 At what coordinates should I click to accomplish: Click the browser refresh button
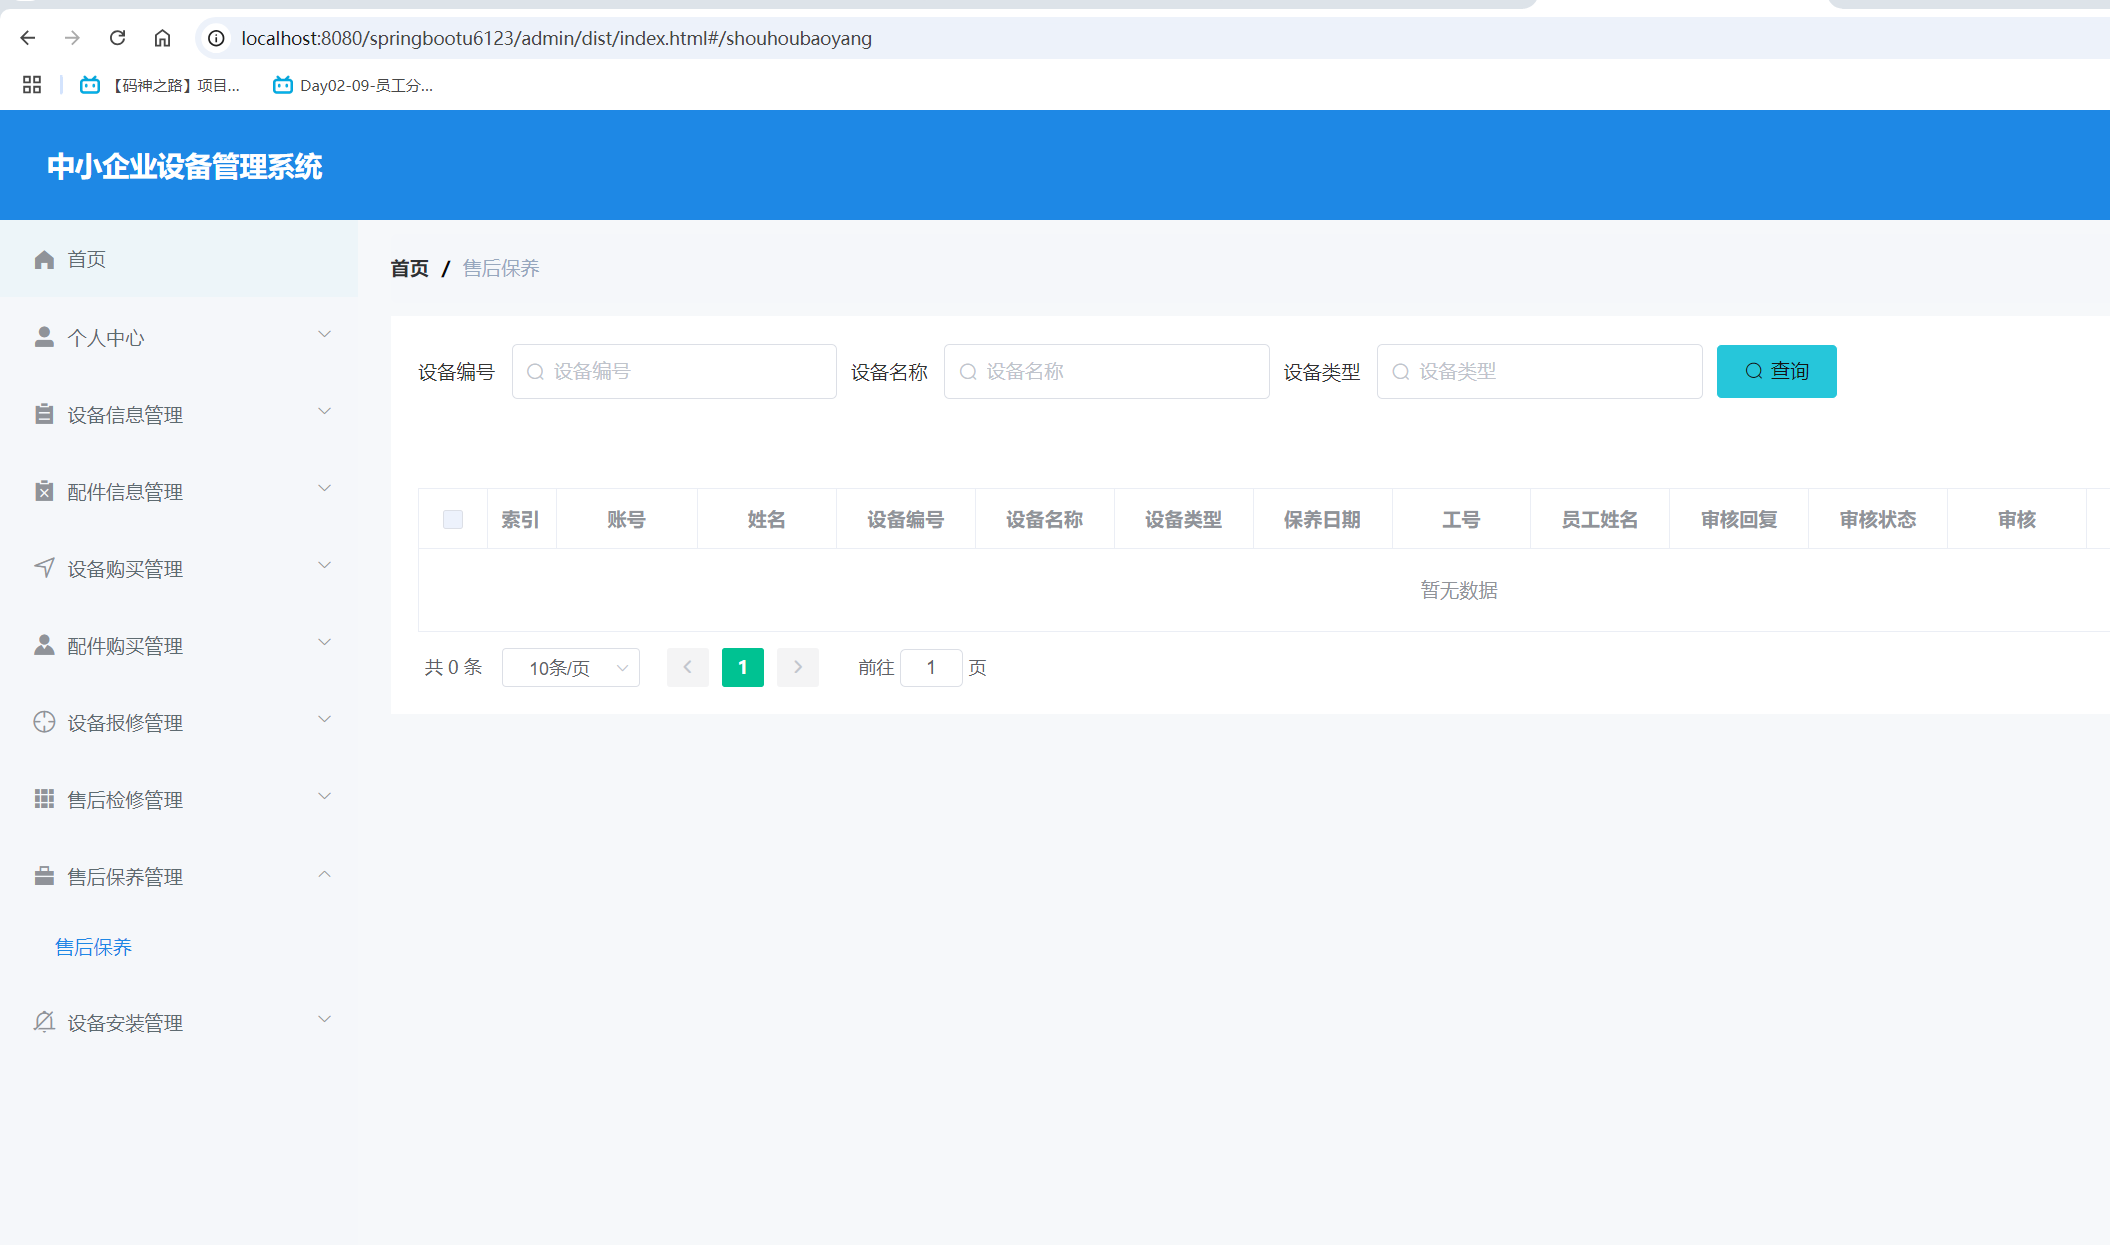pyautogui.click(x=117, y=38)
